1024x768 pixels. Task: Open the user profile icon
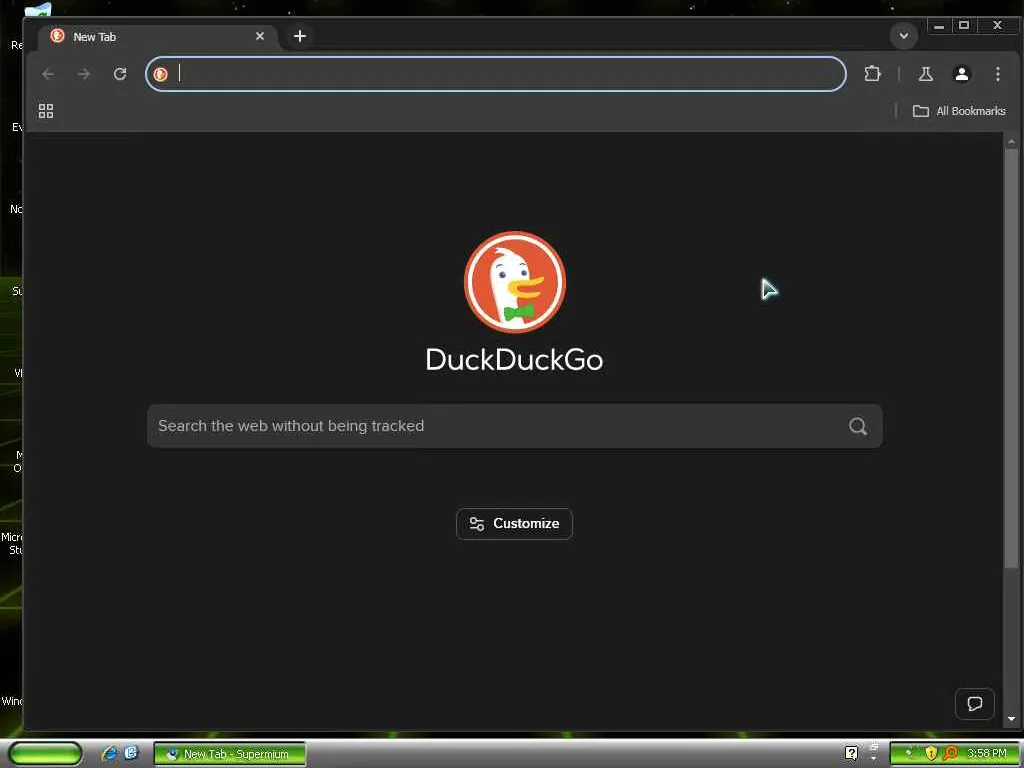961,74
